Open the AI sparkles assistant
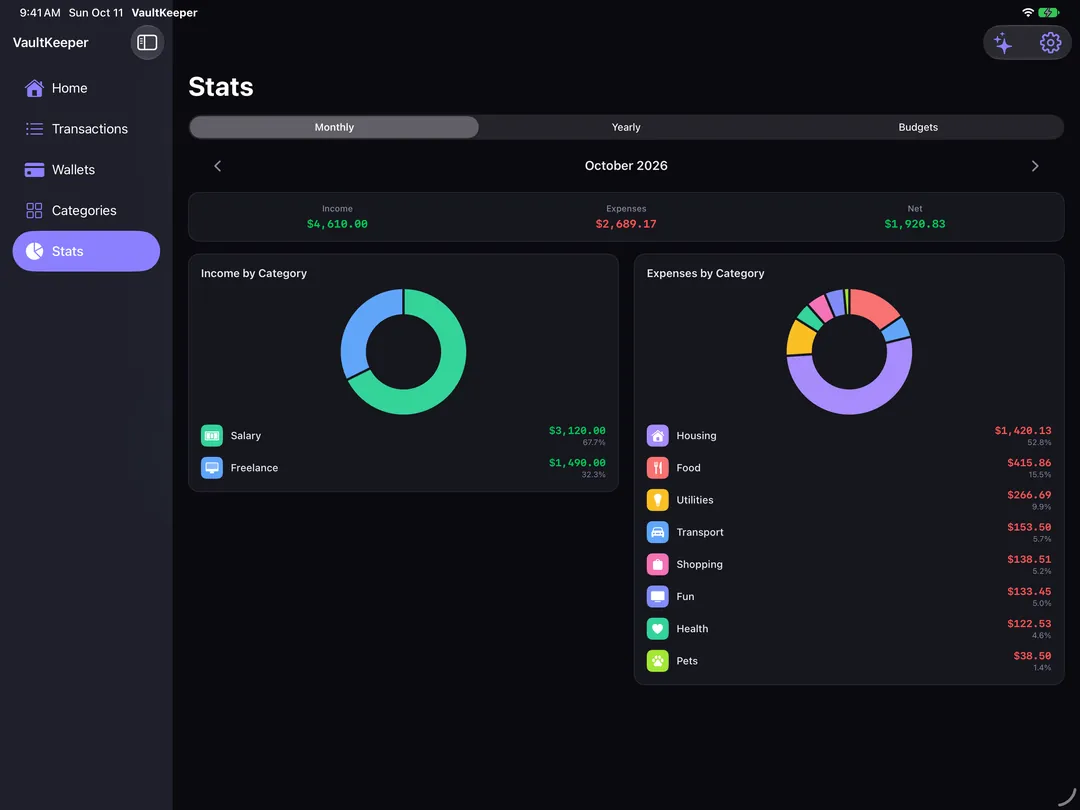 click(1003, 43)
